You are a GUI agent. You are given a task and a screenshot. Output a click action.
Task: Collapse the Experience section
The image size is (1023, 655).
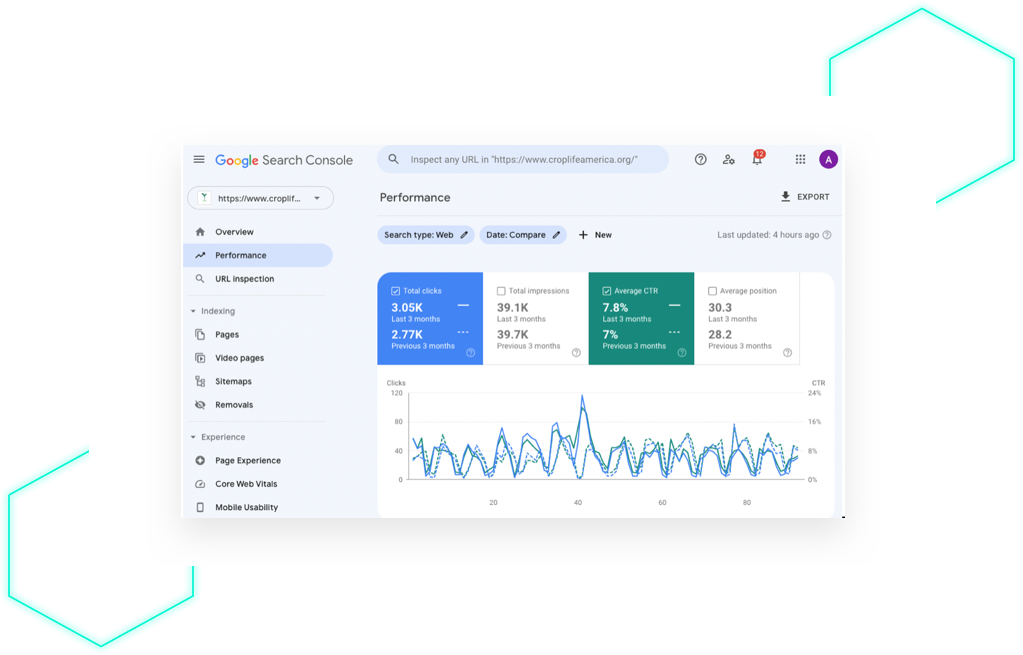coord(193,437)
